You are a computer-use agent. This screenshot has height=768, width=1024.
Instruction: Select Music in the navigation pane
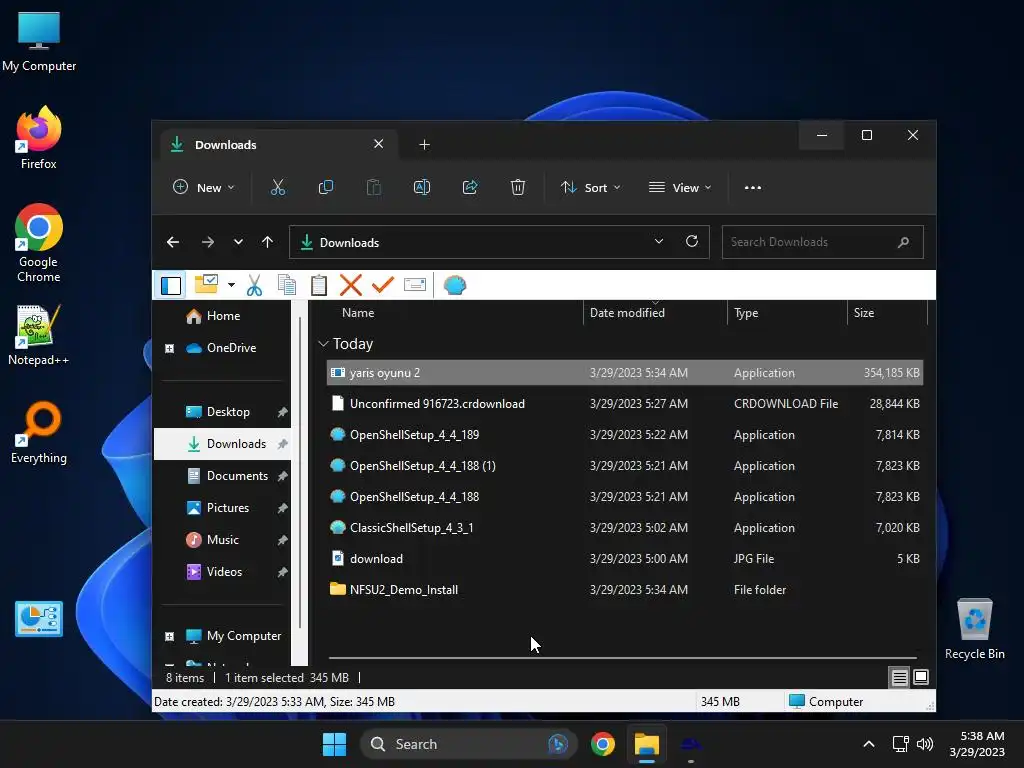[x=223, y=540]
